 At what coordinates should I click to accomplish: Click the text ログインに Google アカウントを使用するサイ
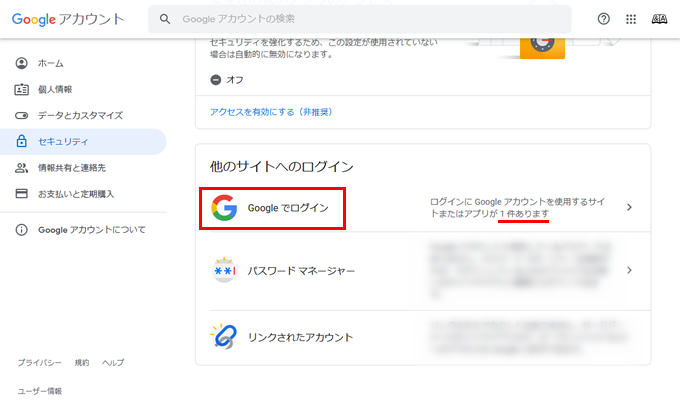[517, 202]
